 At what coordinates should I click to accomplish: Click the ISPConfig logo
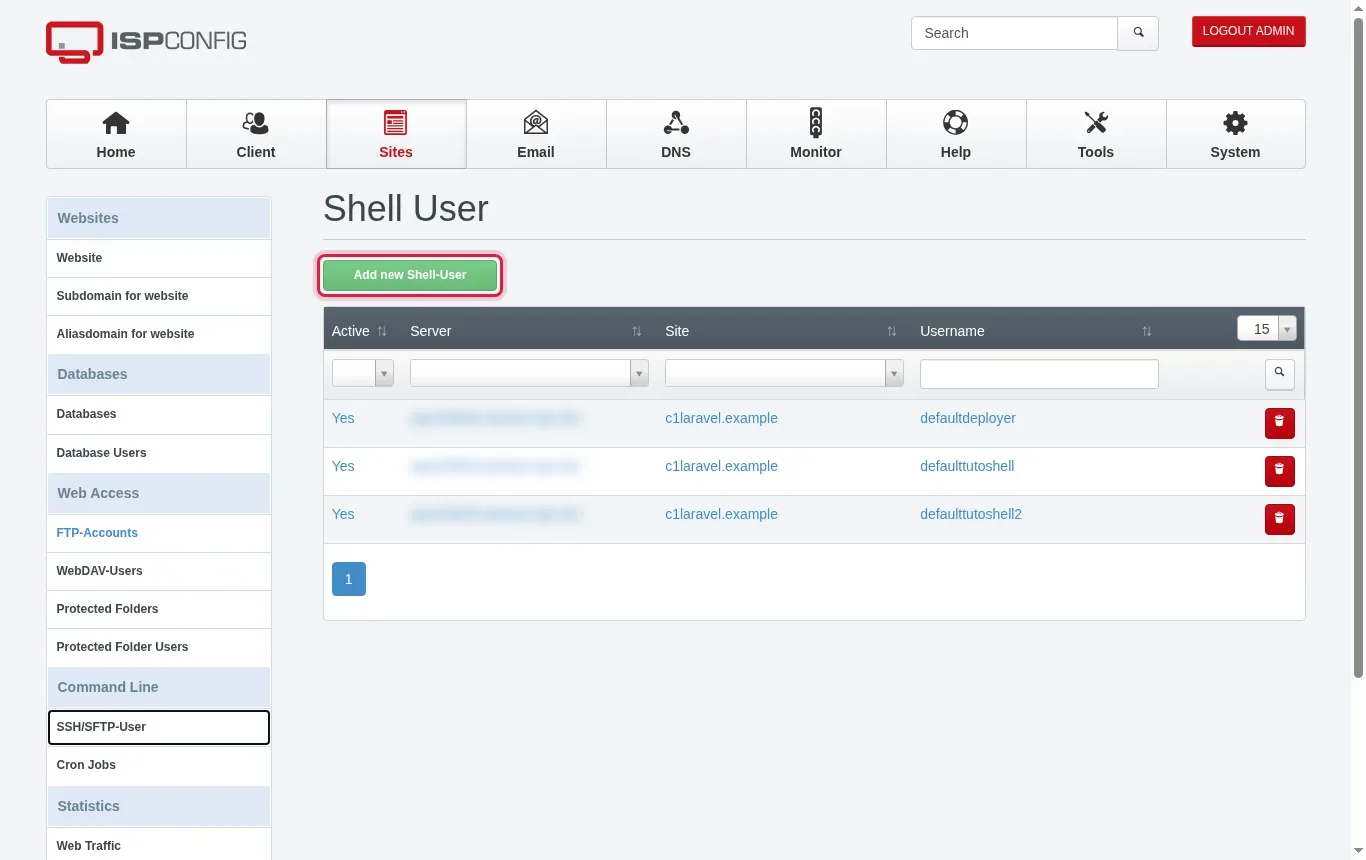146,41
